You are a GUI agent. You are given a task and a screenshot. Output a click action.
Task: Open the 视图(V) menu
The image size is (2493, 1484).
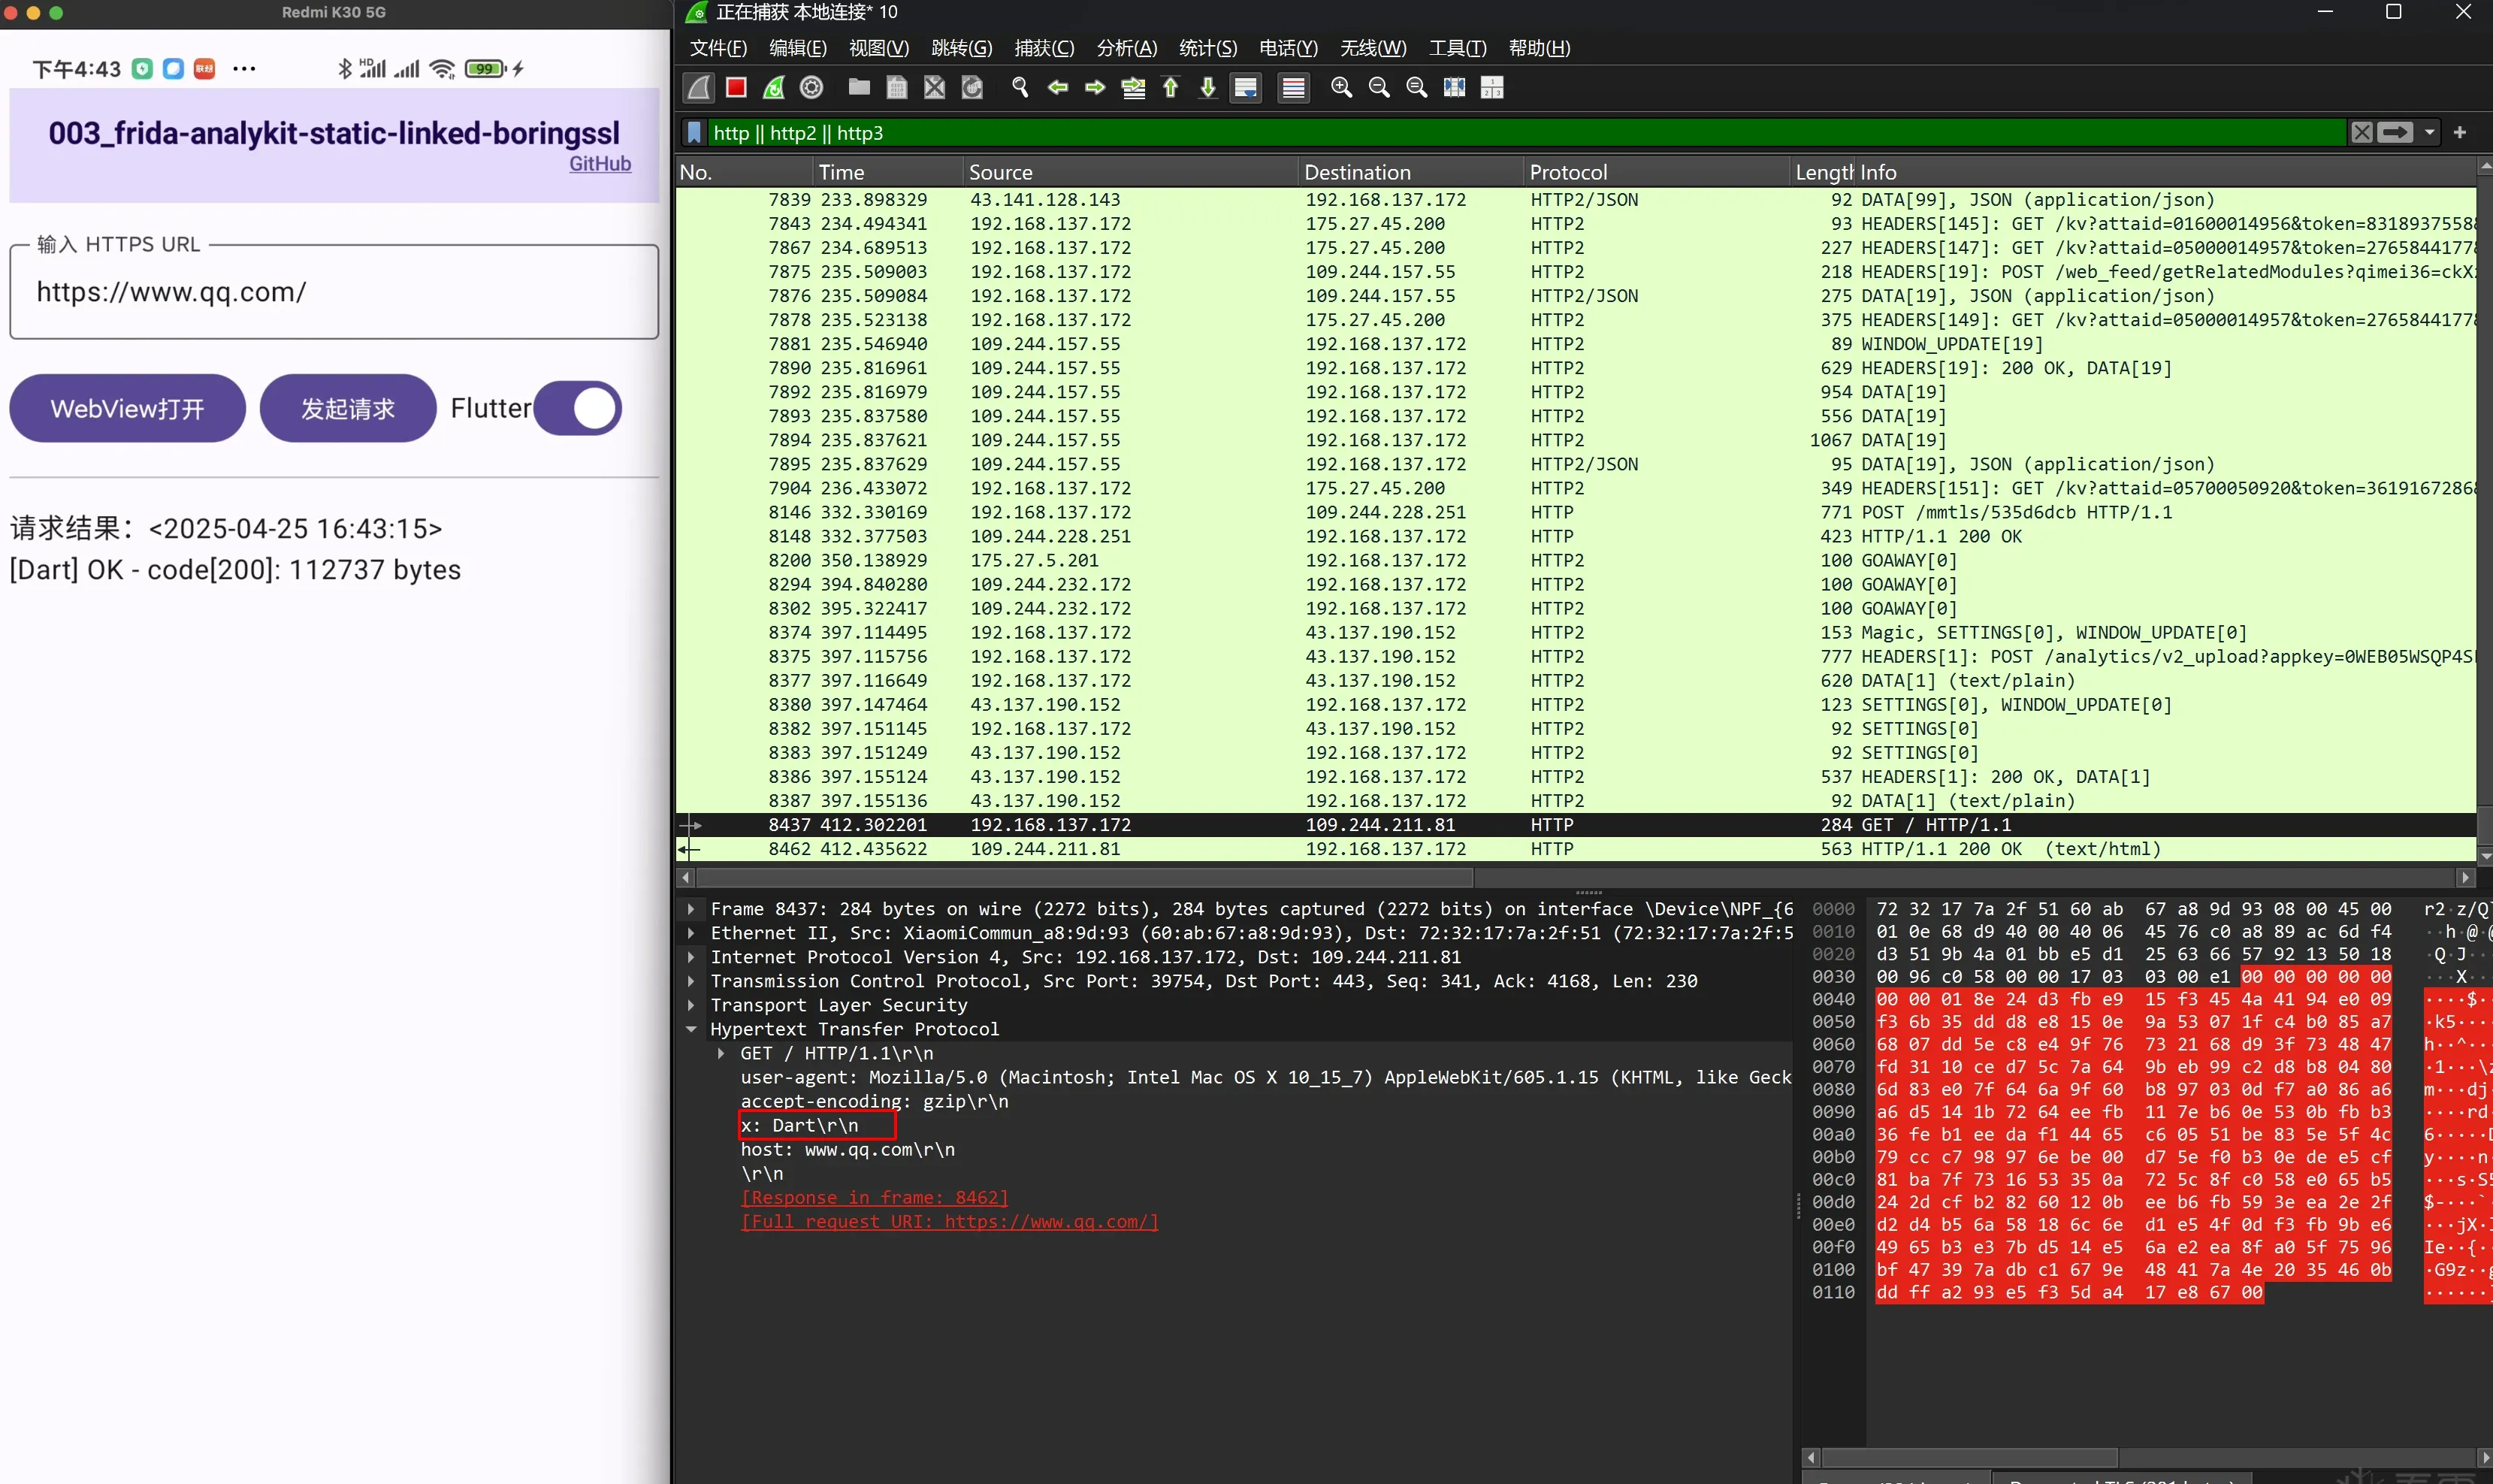[x=879, y=48]
